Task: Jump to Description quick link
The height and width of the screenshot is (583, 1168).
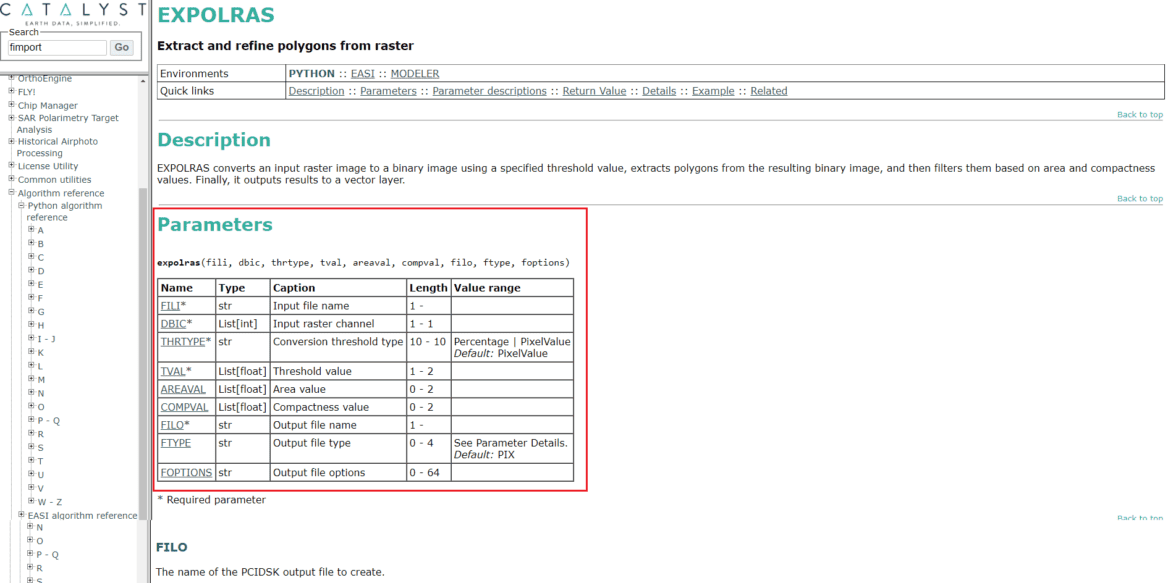Action: click(317, 91)
